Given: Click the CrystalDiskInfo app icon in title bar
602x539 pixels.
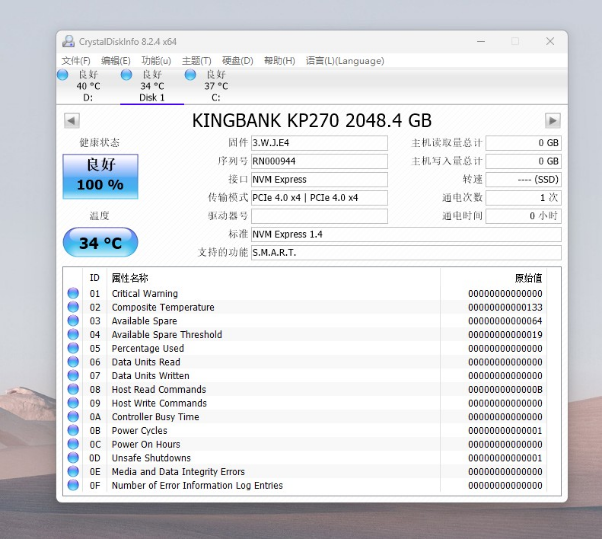Looking at the screenshot, I should (68, 41).
